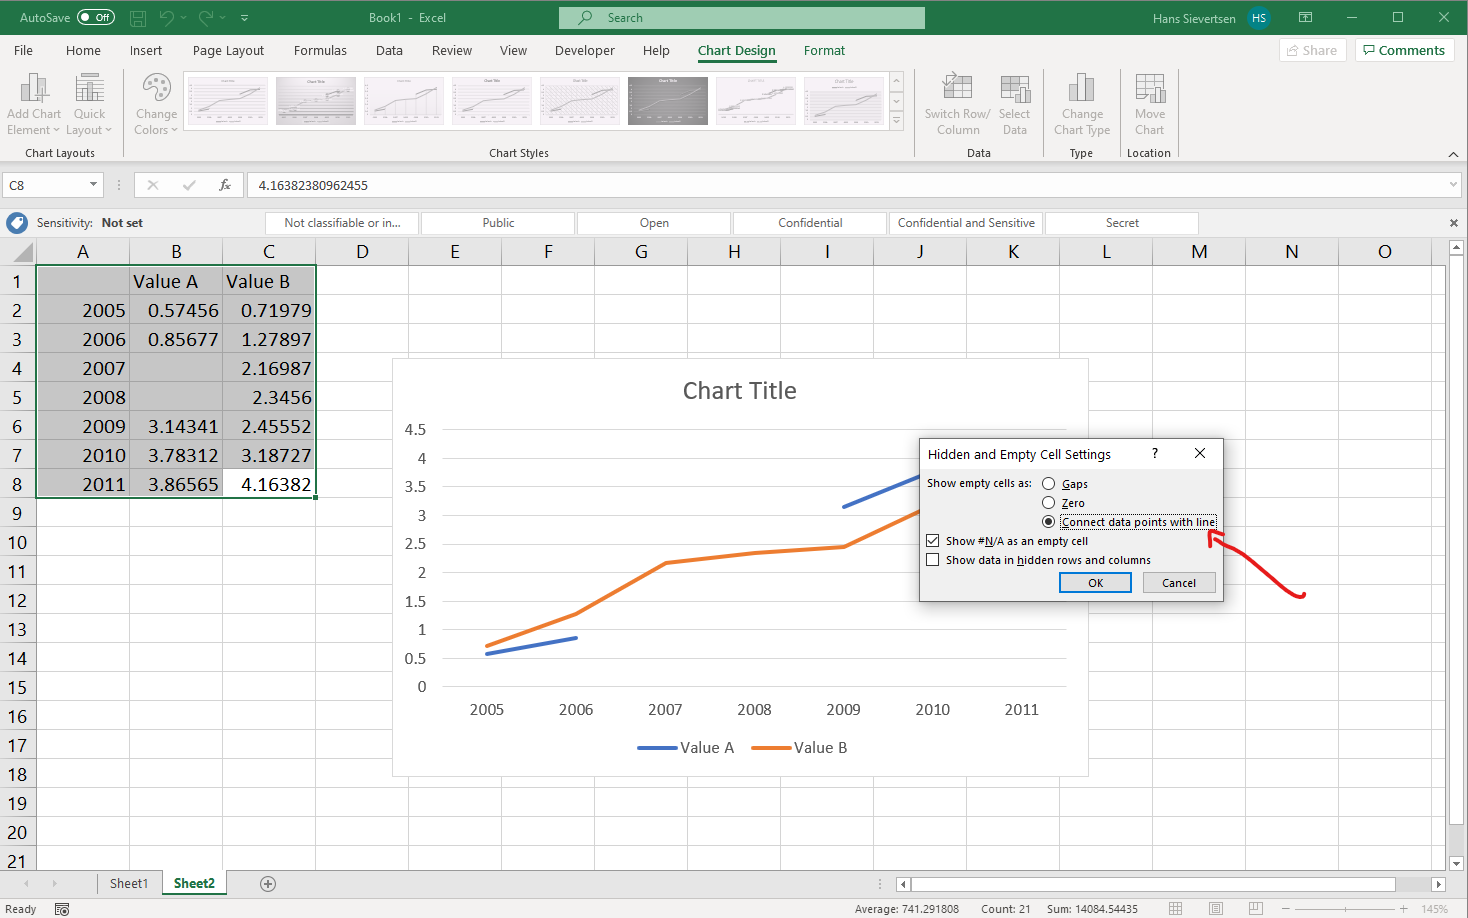Open the Comments button
This screenshot has width=1468, height=918.
tap(1404, 50)
